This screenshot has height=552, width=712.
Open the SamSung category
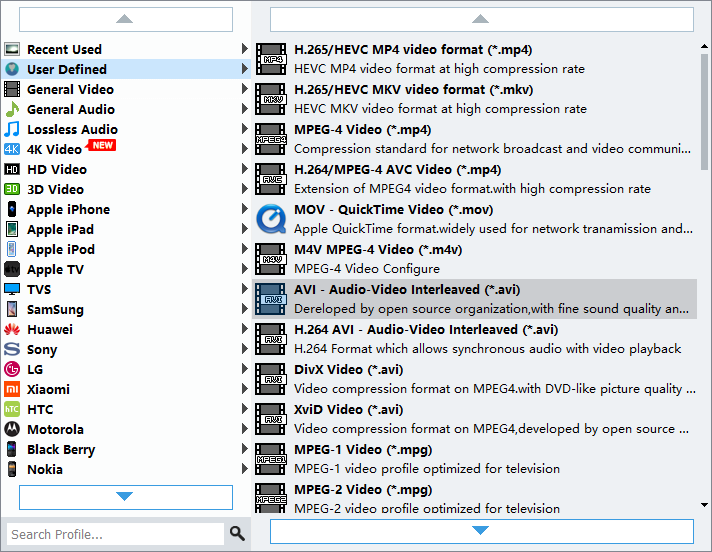pyautogui.click(x=126, y=309)
